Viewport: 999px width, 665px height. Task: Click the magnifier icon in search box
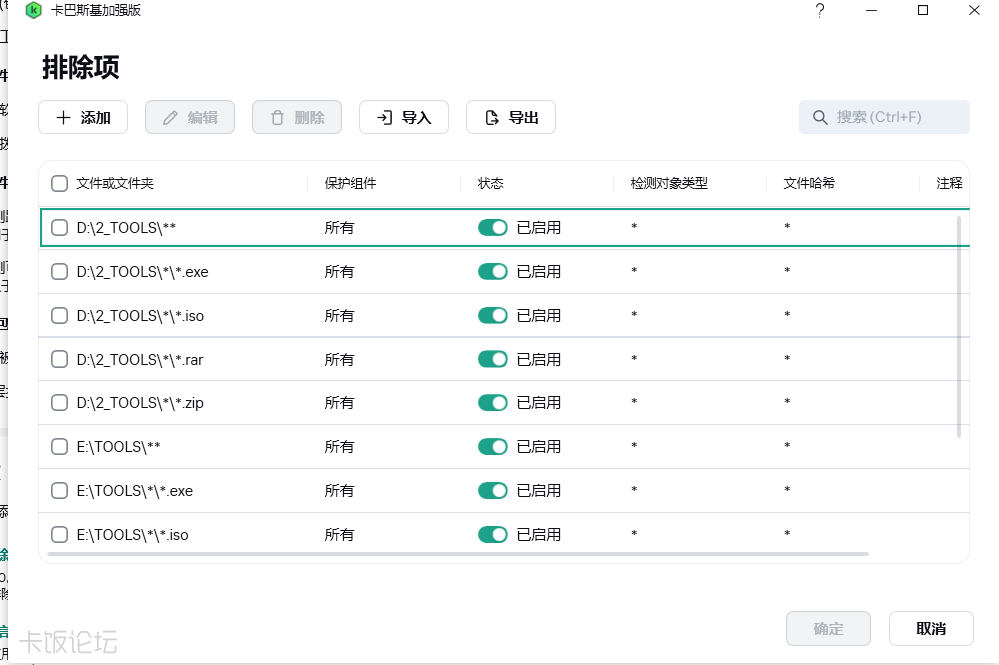(x=820, y=117)
